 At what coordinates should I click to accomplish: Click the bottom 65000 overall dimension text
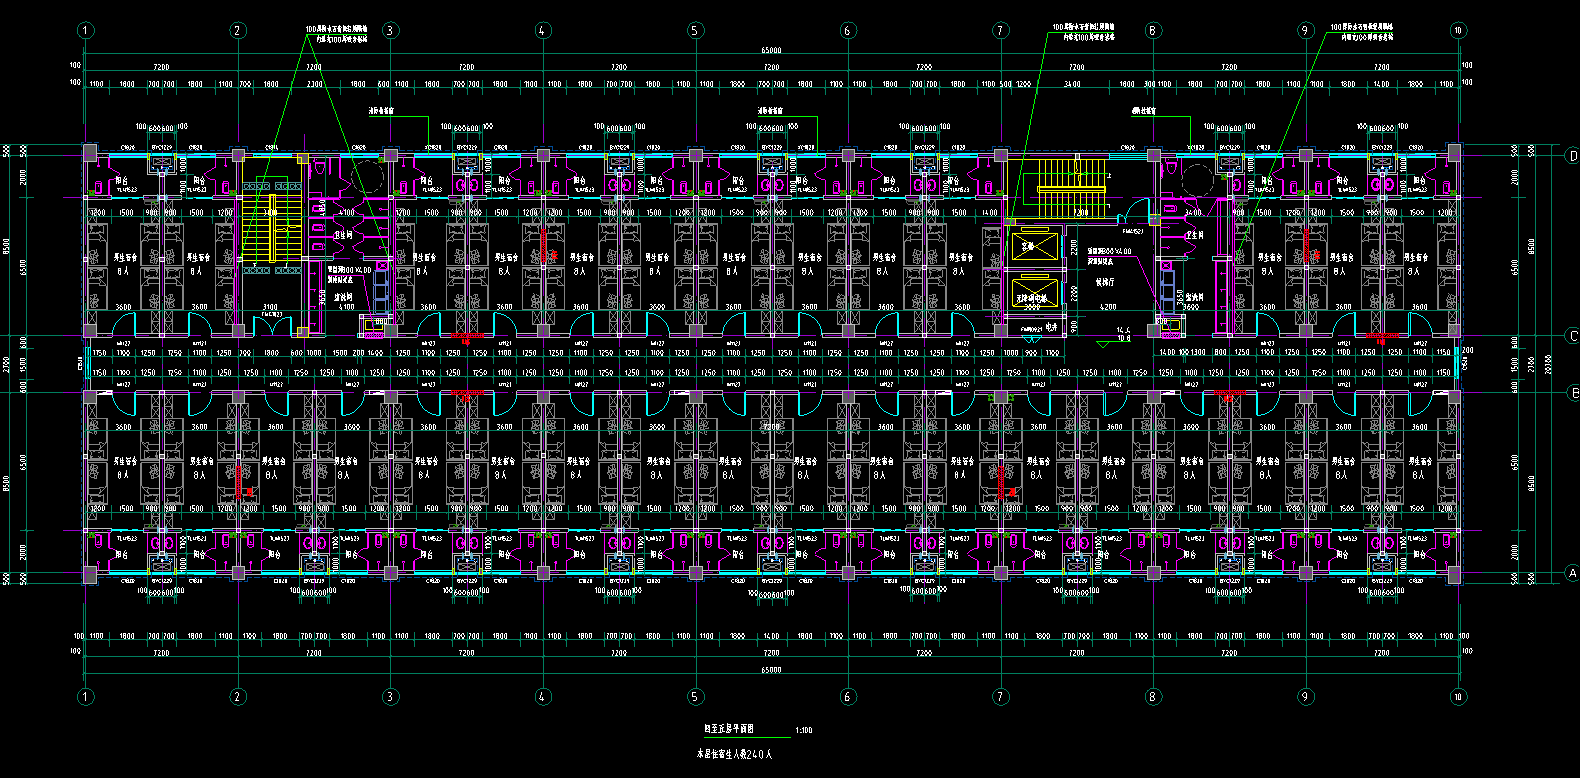(771, 670)
